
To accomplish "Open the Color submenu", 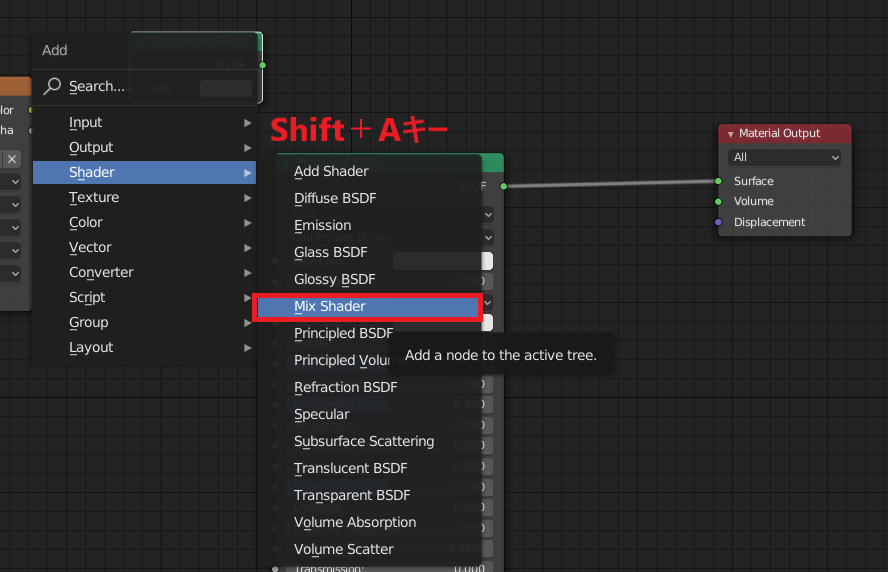I will coord(144,222).
